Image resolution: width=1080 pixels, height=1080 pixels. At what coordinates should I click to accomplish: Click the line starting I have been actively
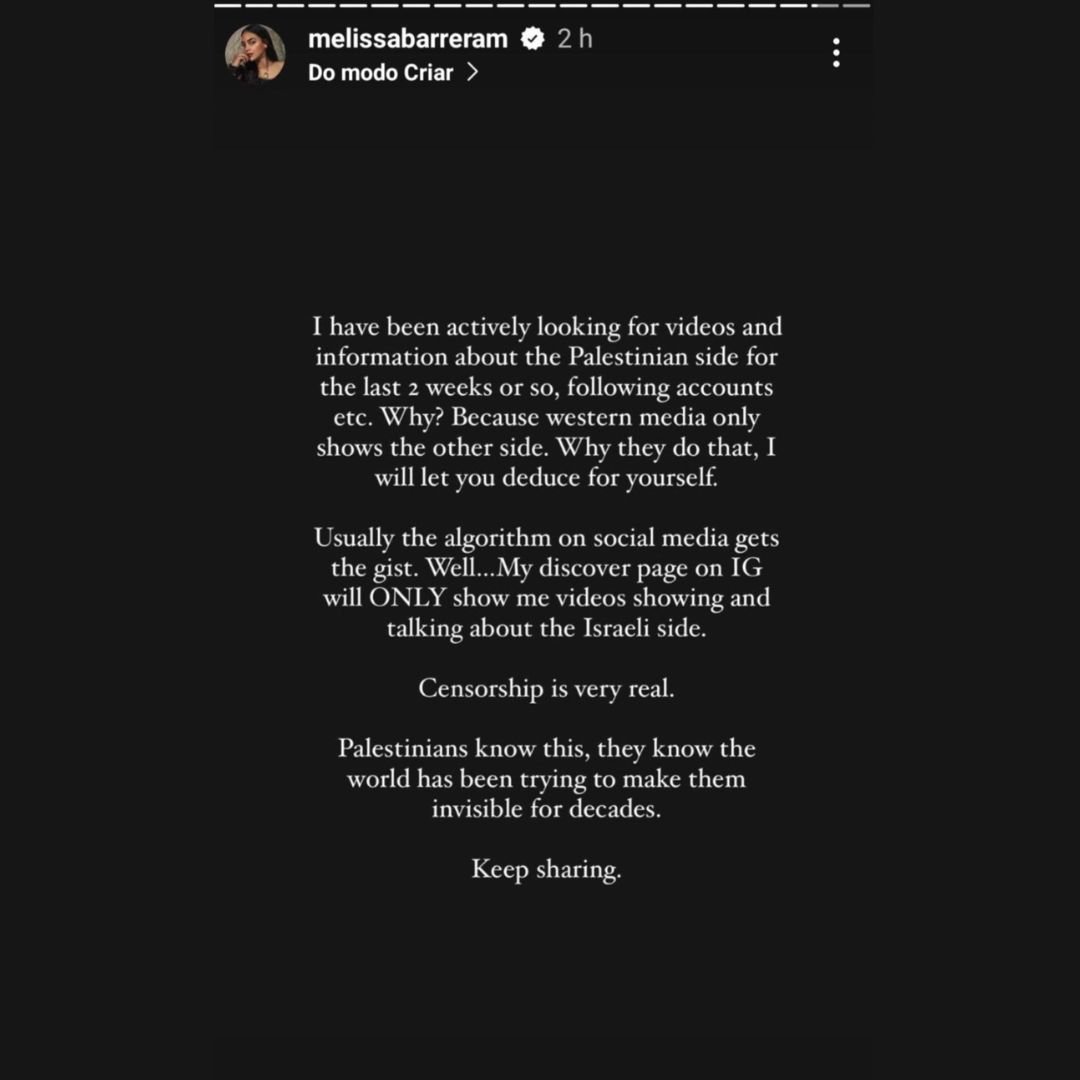(546, 327)
